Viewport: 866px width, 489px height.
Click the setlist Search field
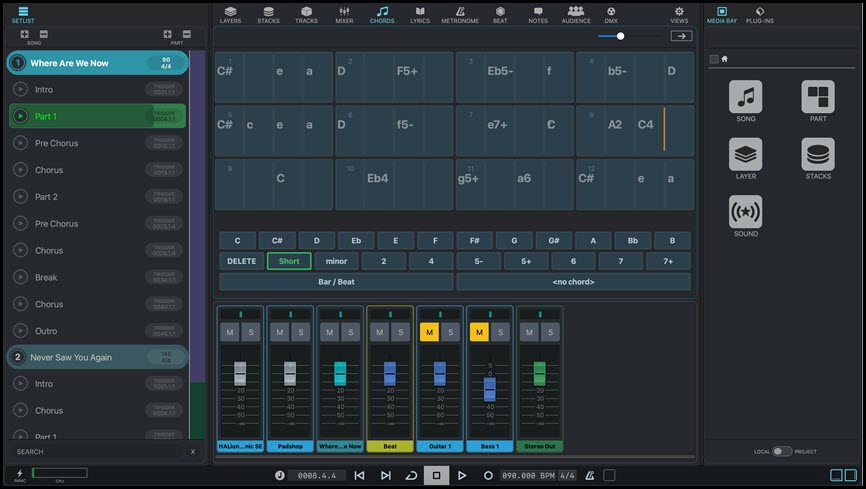97,451
